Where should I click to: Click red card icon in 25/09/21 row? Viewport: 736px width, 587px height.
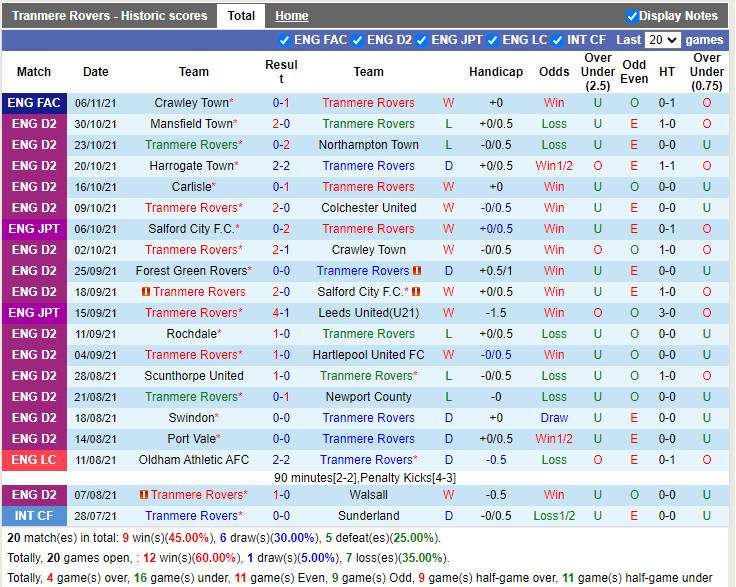417,271
